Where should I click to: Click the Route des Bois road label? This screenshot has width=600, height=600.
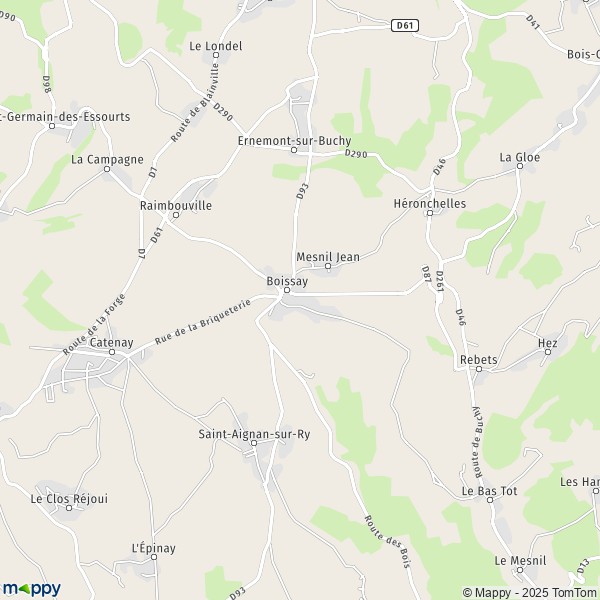388,542
